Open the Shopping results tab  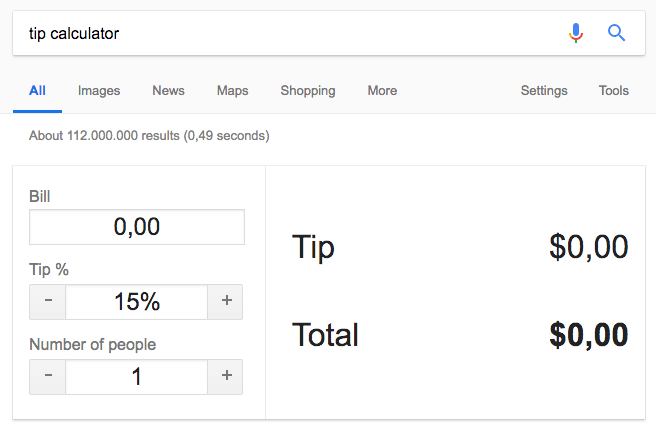[308, 90]
